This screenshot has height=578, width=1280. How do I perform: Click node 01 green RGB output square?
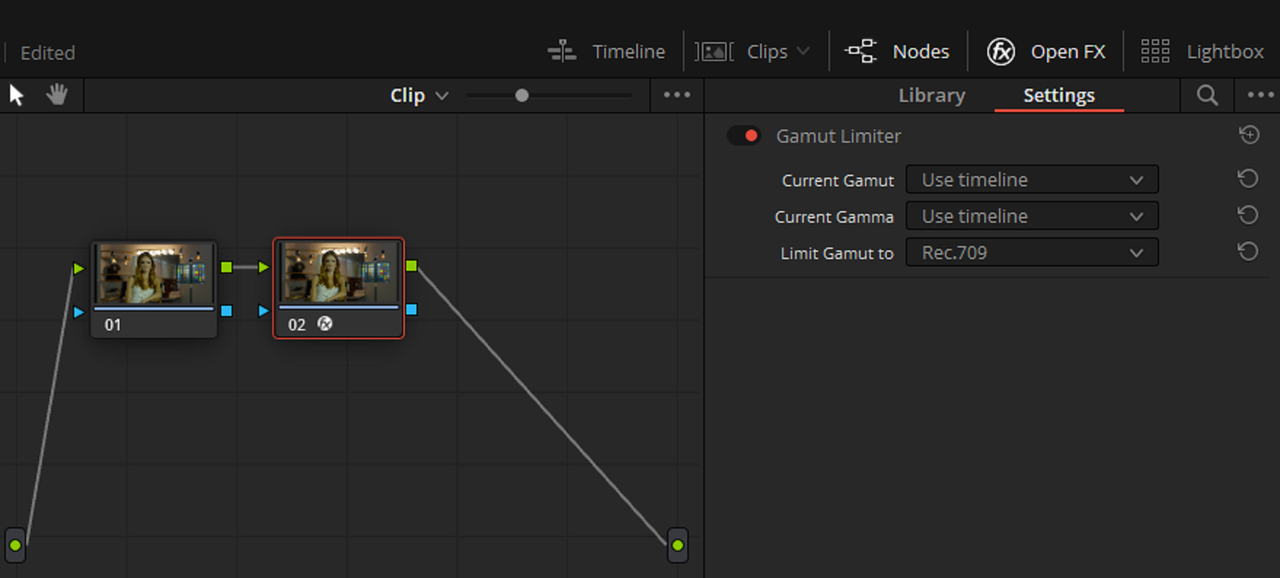pos(226,267)
